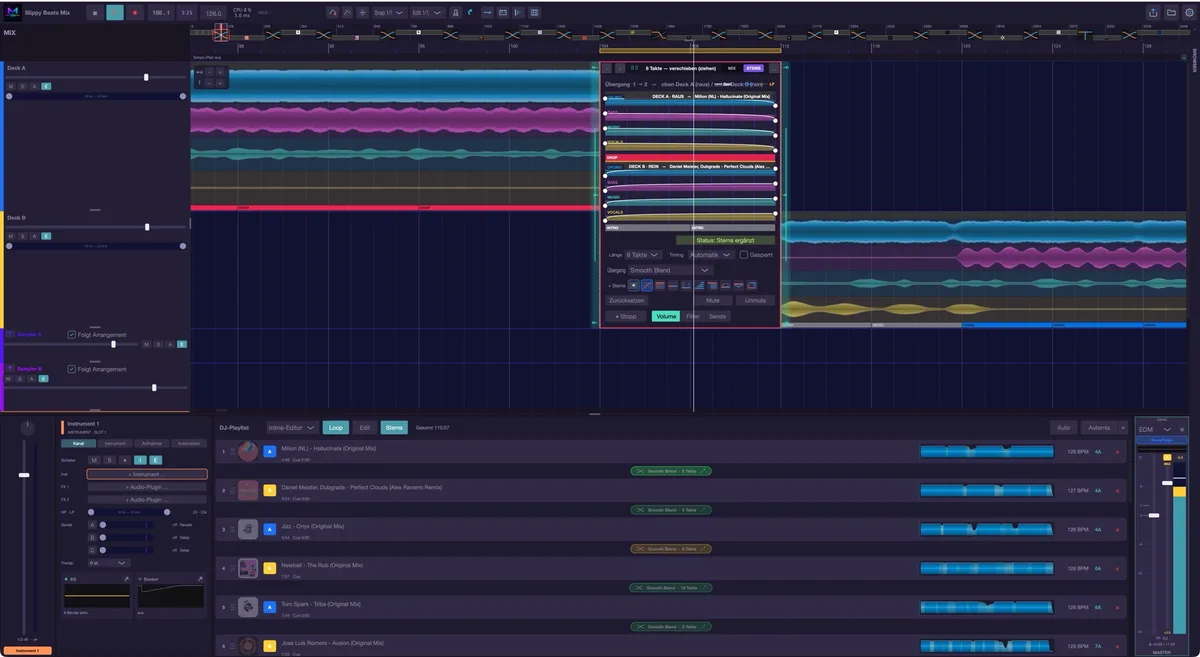Select first stem curve preset icon

click(x=634, y=285)
